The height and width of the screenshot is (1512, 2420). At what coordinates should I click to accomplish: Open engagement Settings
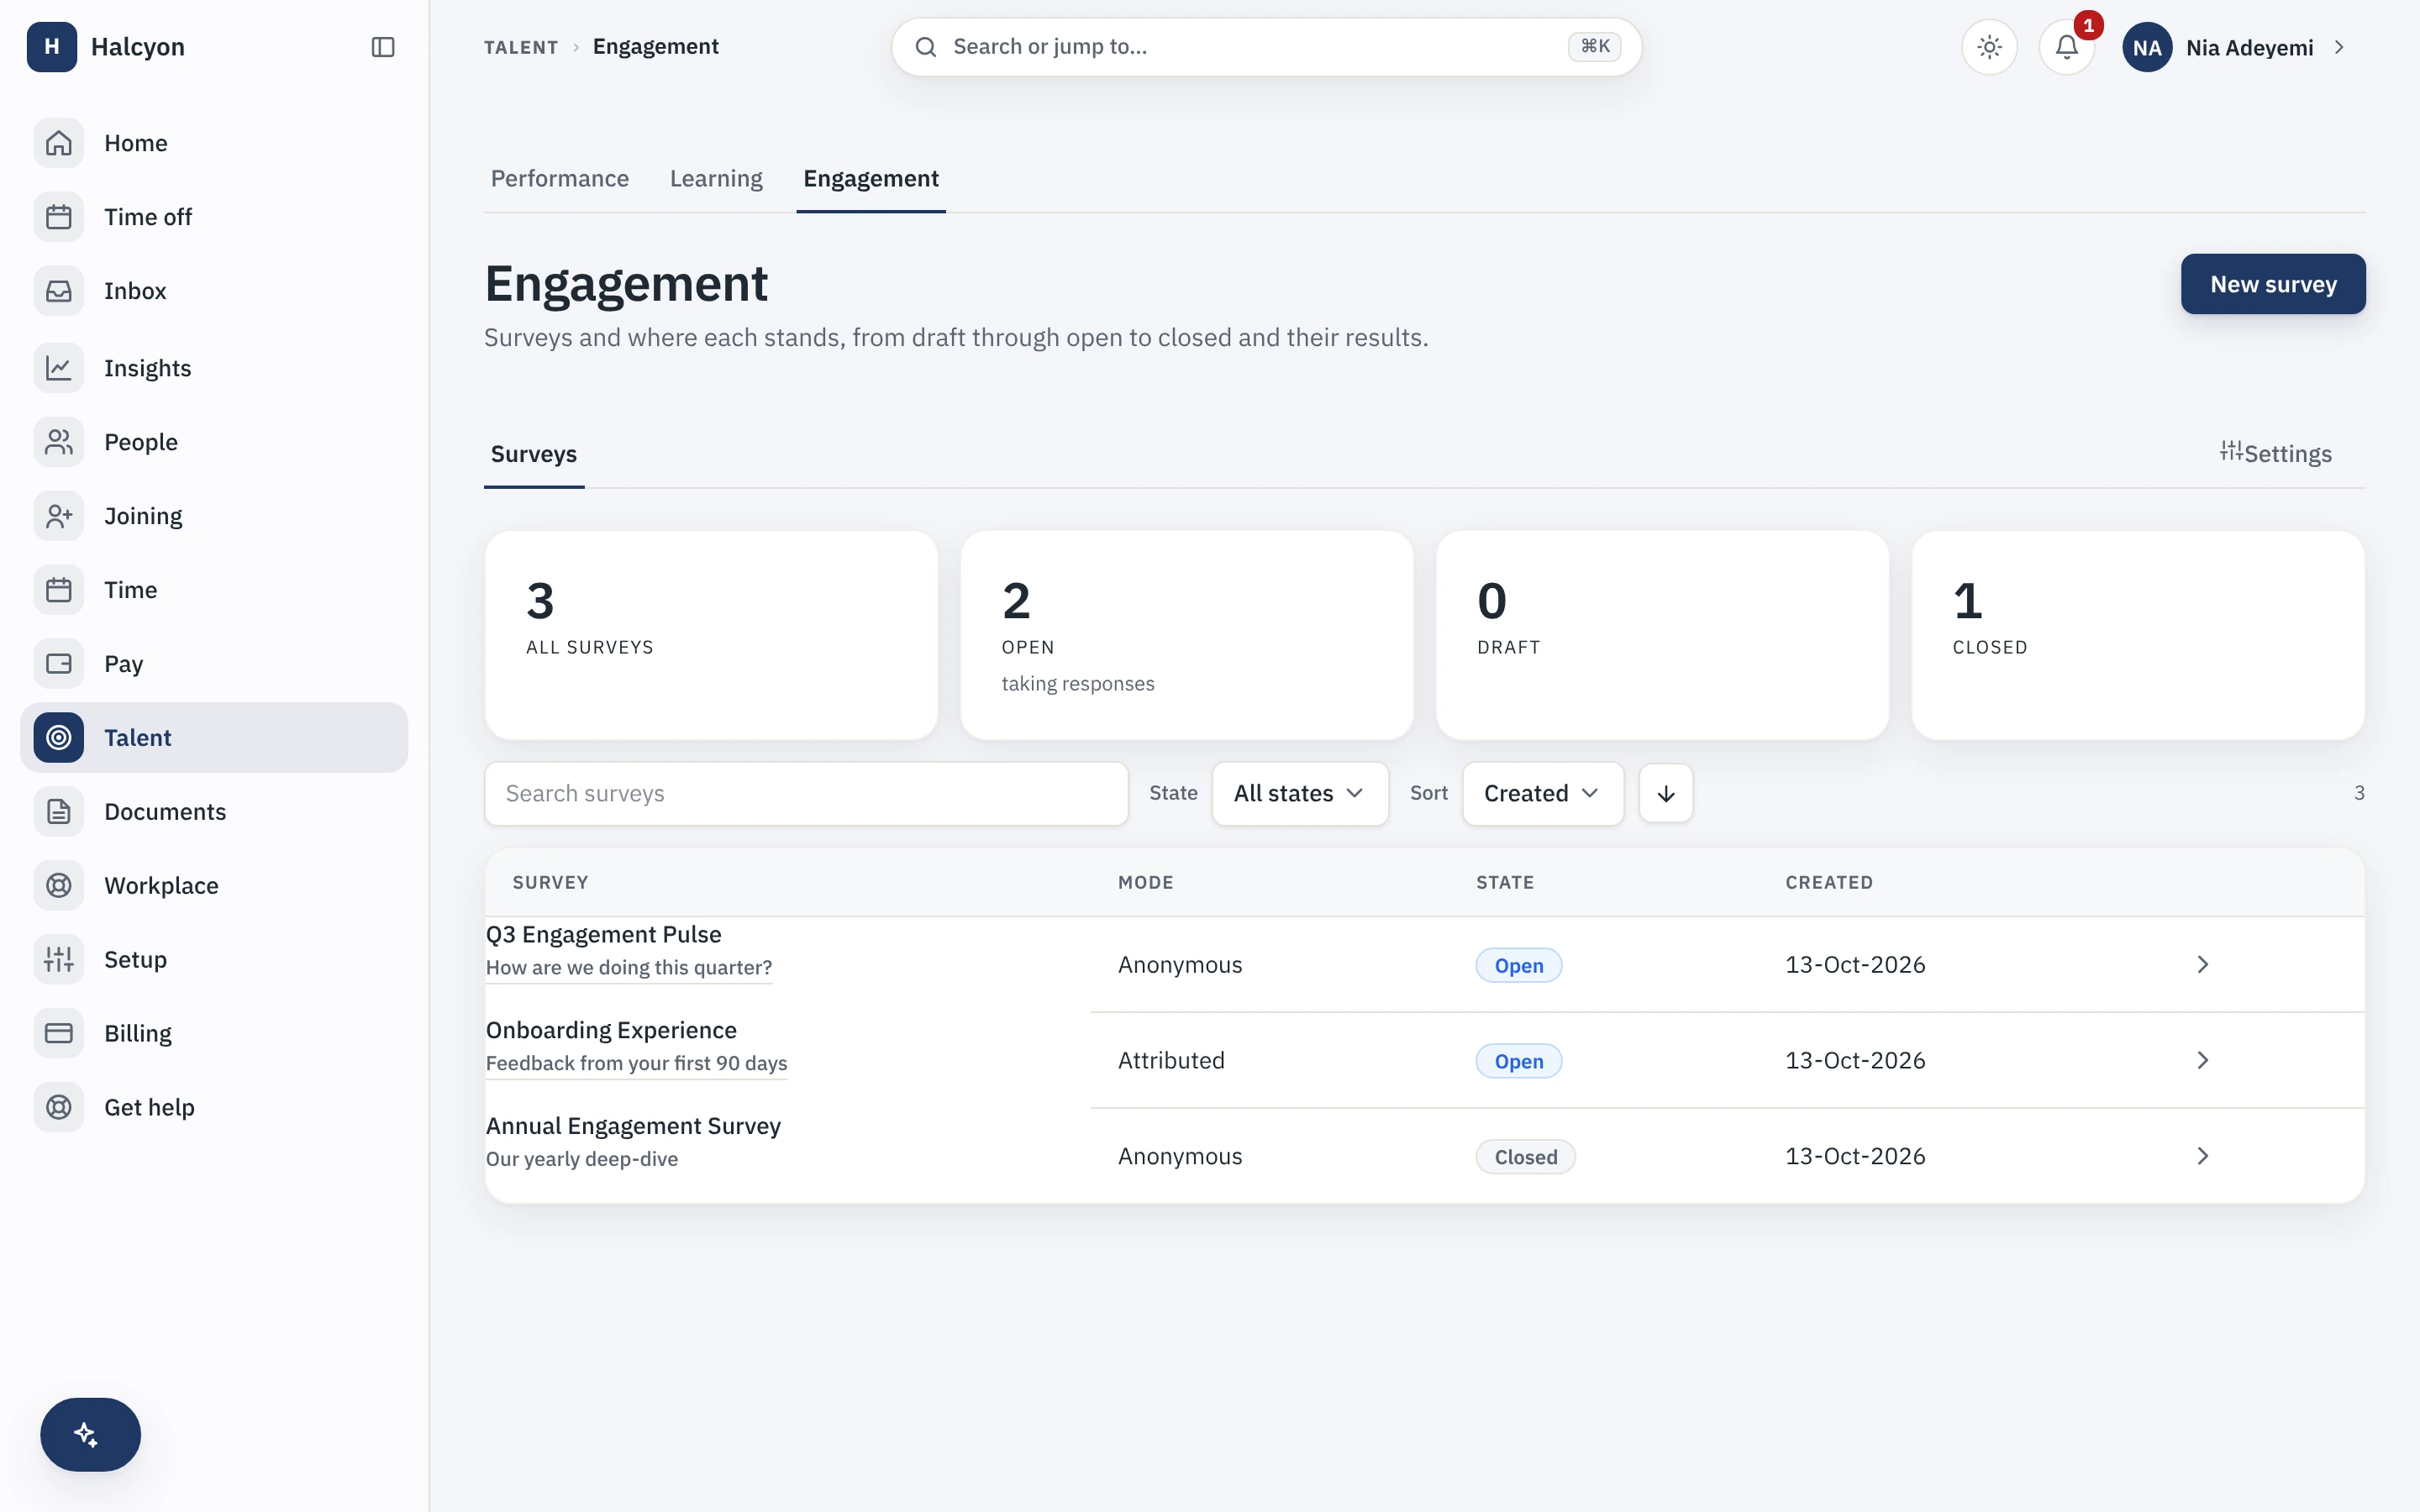pos(2275,453)
